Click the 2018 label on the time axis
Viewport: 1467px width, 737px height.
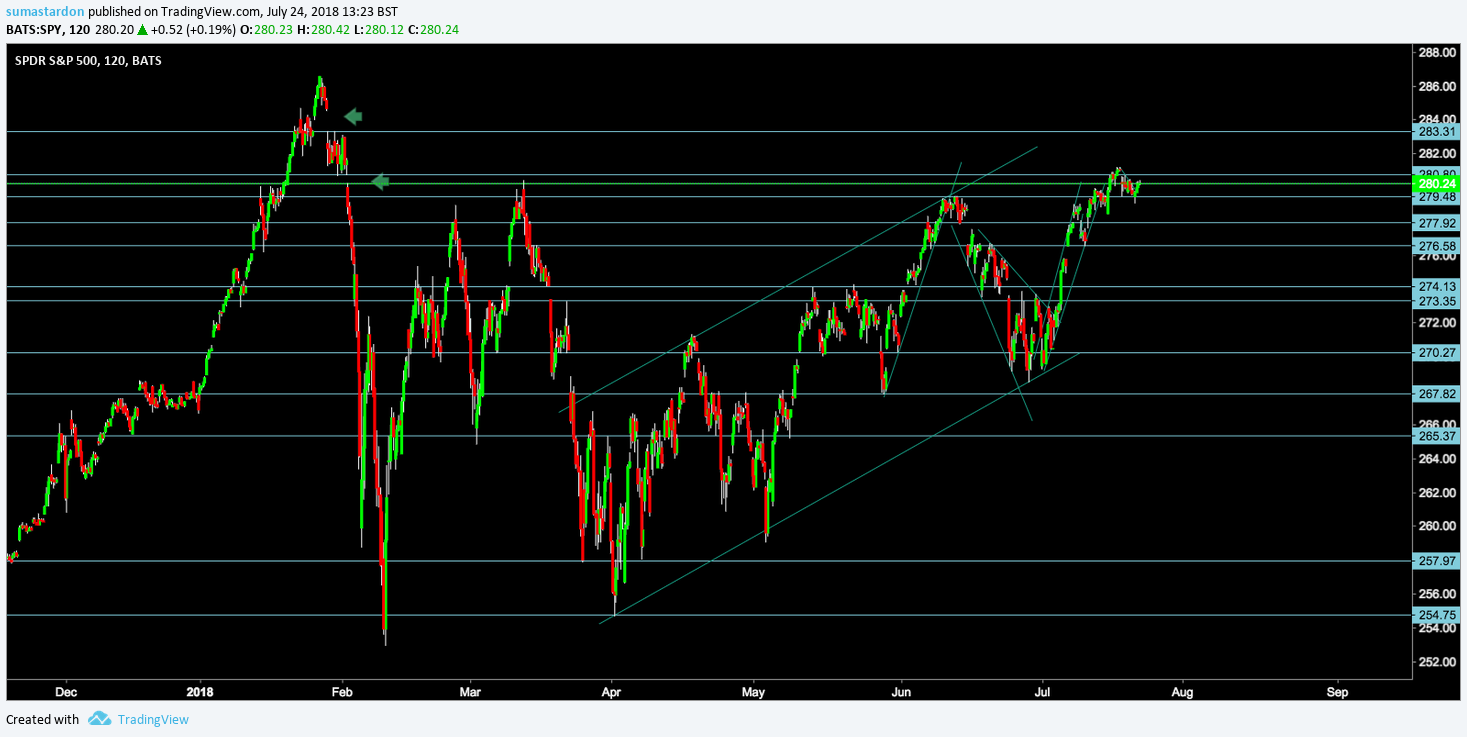[200, 691]
